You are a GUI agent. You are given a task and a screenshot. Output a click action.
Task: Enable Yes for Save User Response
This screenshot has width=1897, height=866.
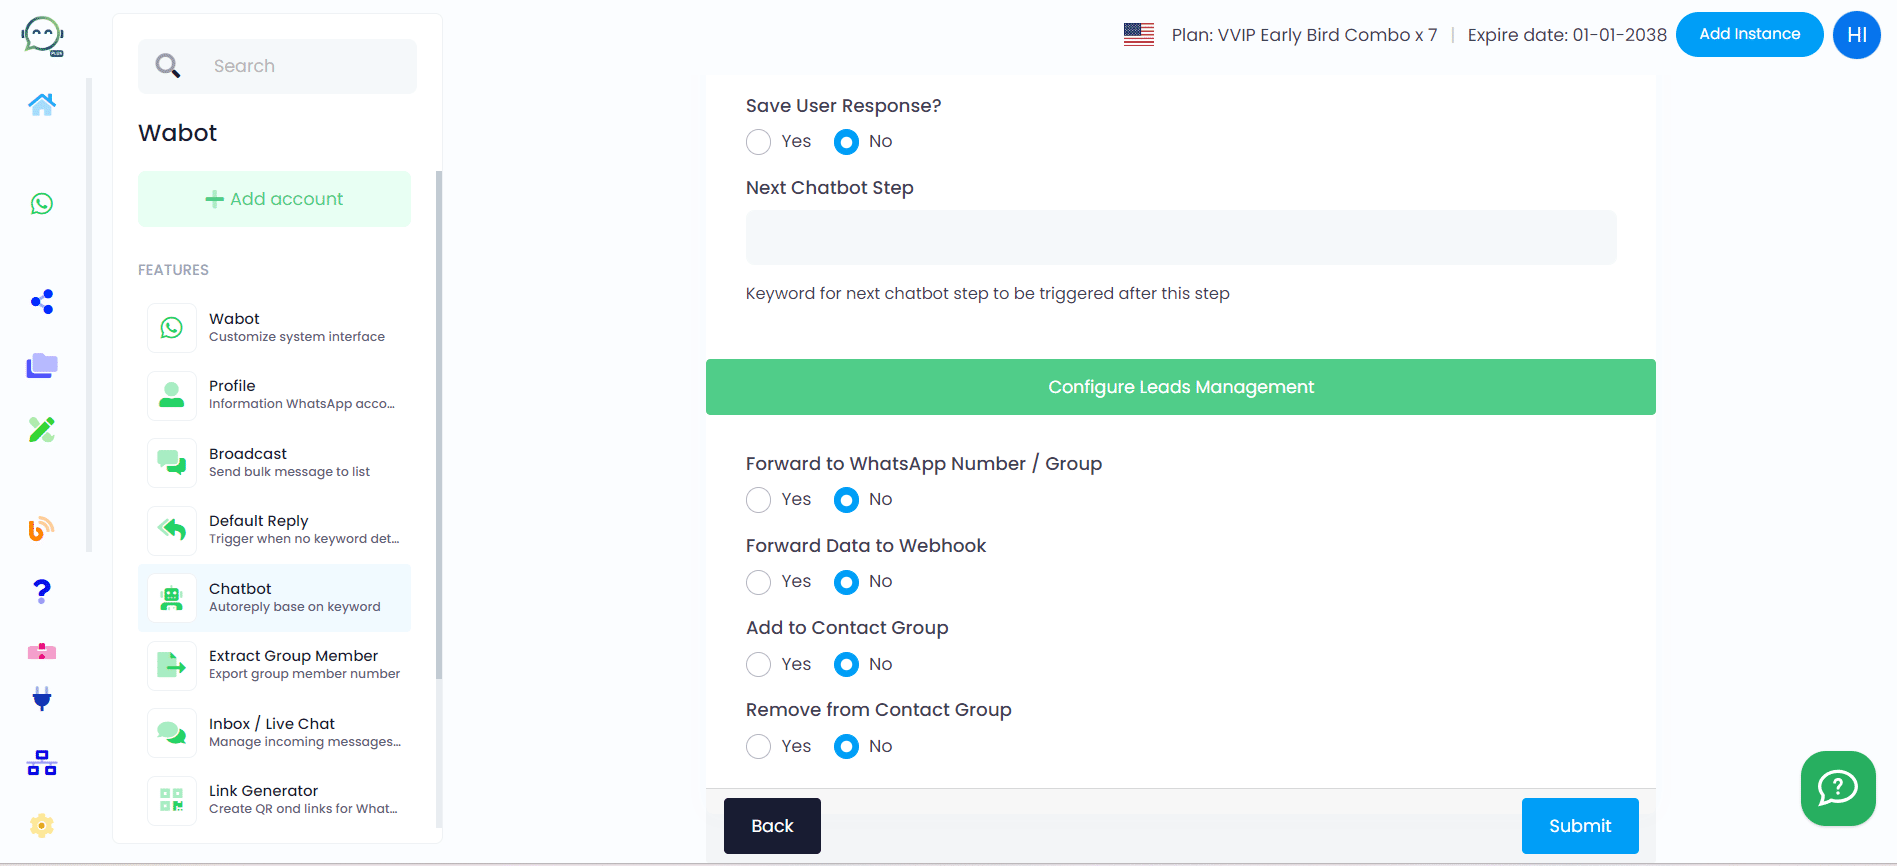(757, 142)
